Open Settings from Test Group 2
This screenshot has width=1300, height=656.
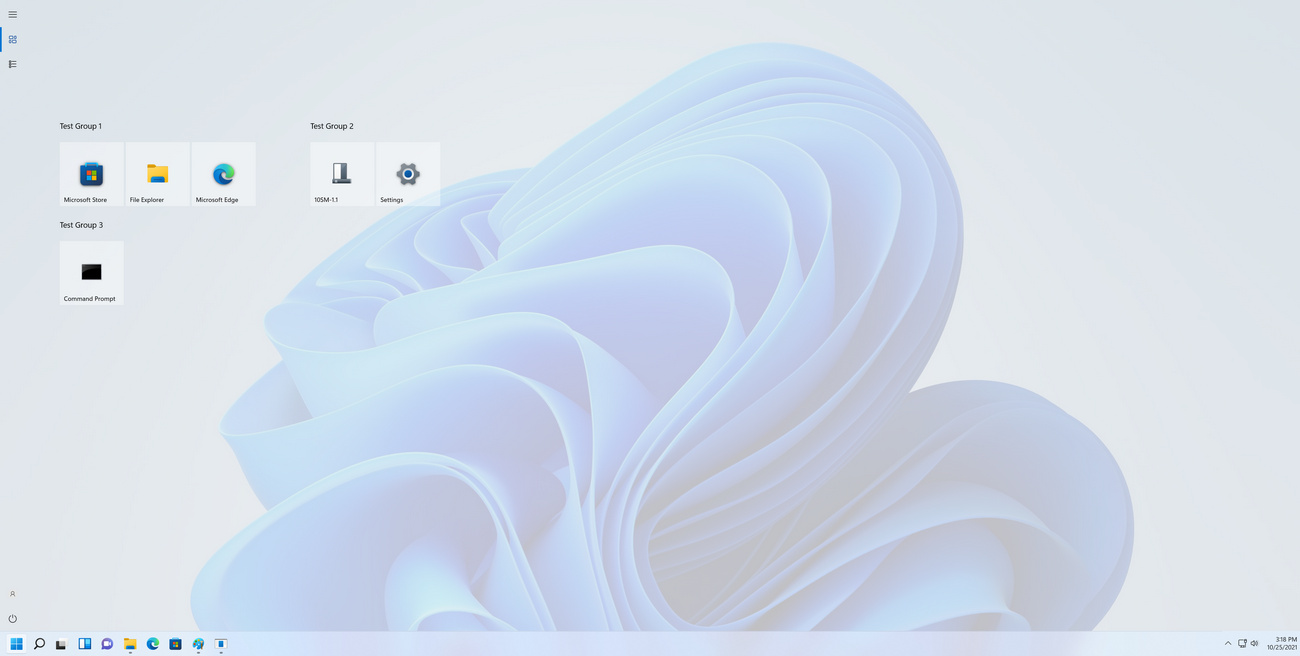coord(407,173)
